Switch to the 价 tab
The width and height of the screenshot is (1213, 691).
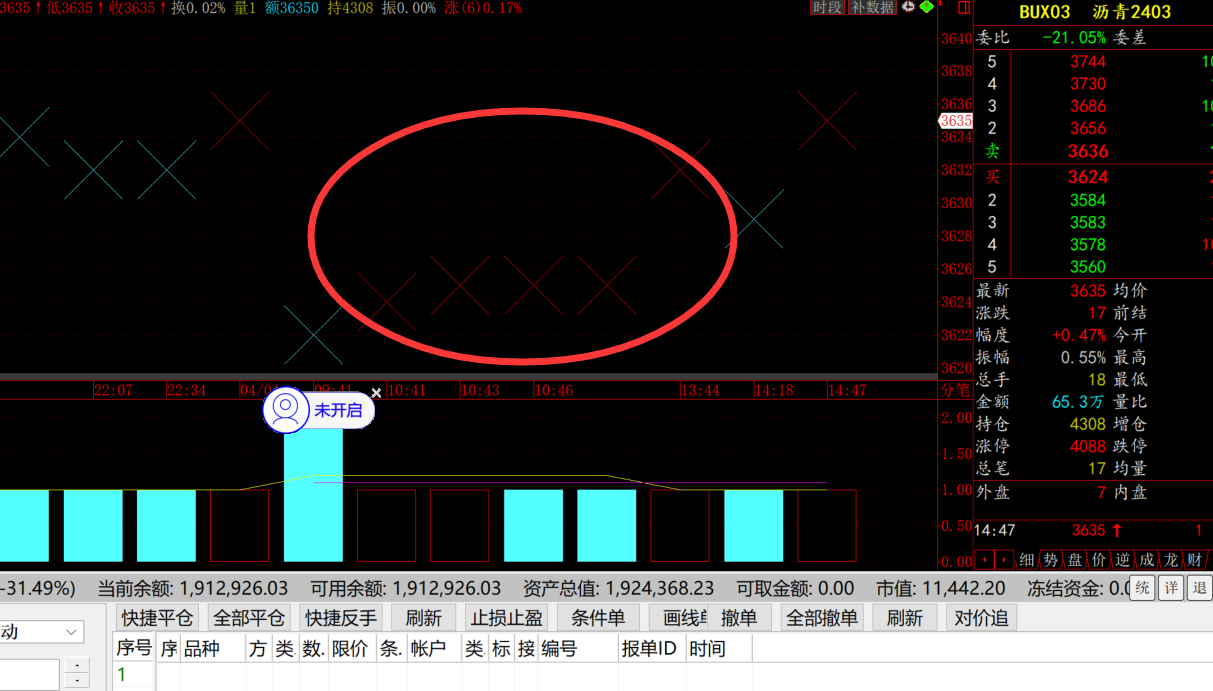point(1098,560)
